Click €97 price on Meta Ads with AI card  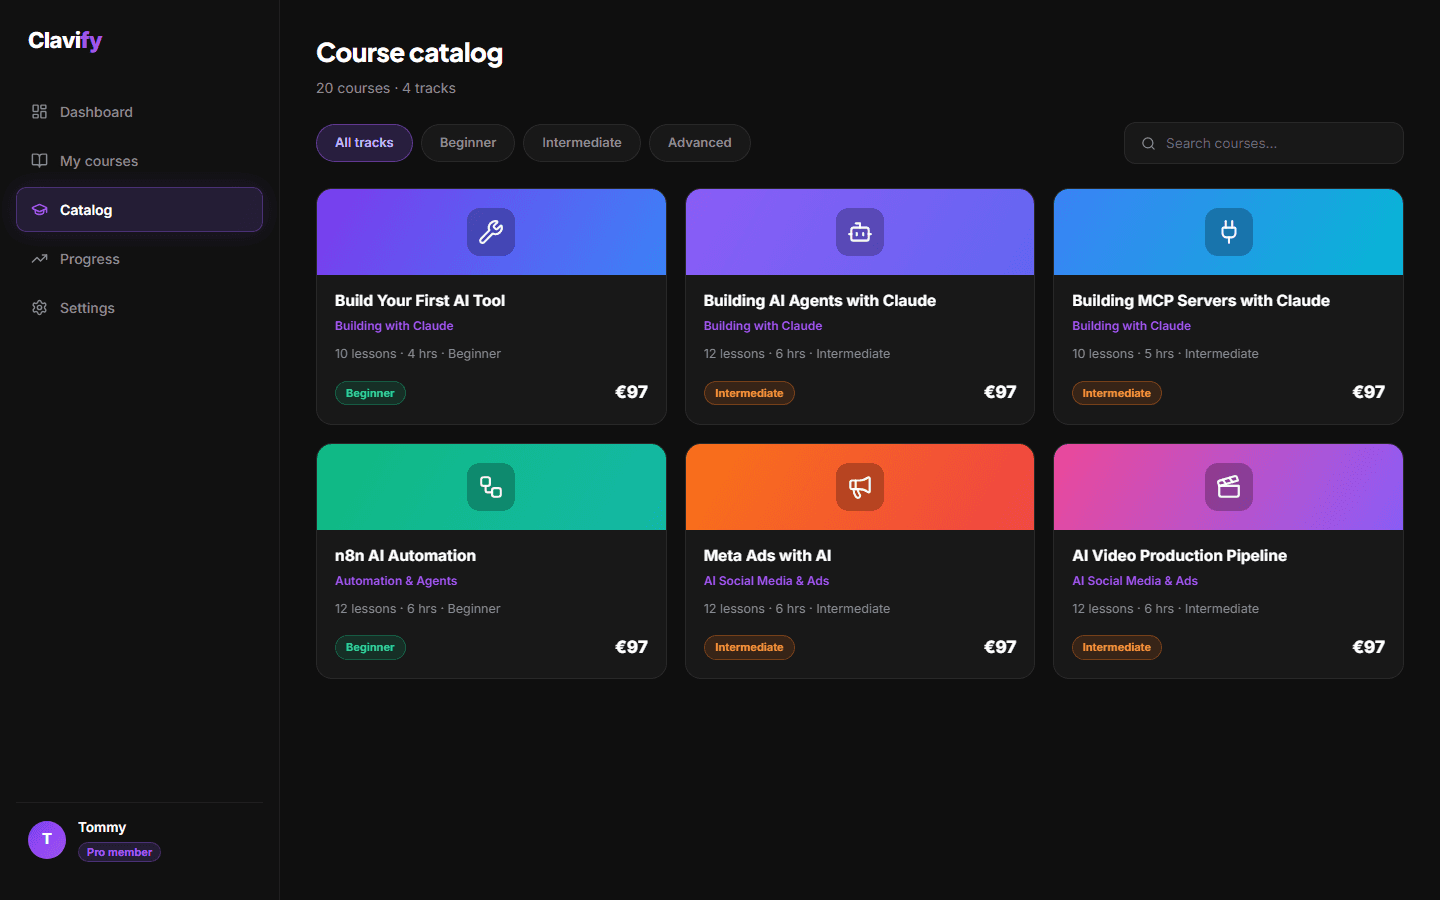click(x=1000, y=647)
